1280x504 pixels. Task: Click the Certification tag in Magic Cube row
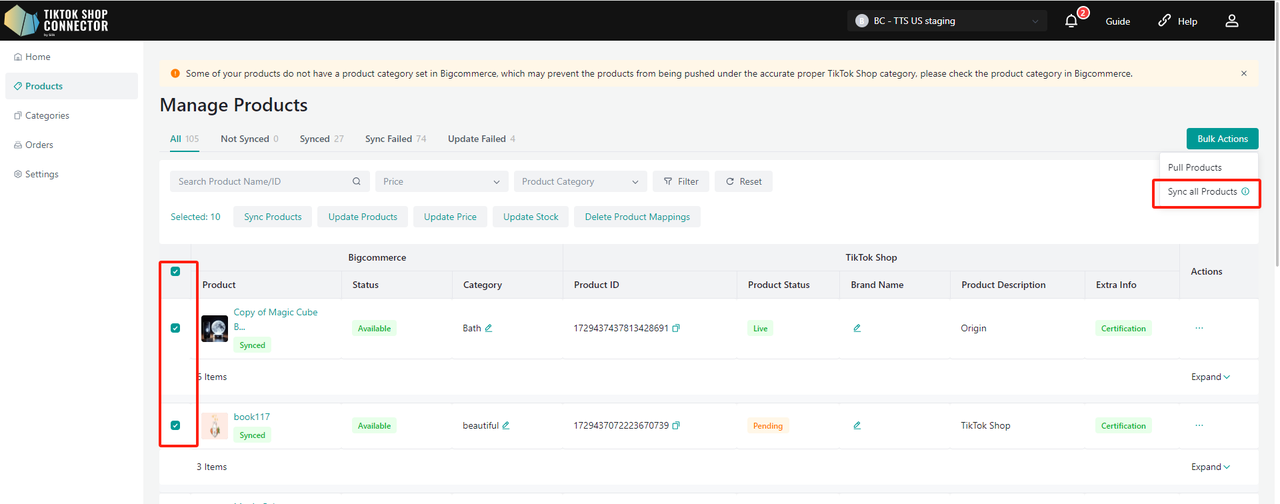click(x=1123, y=328)
